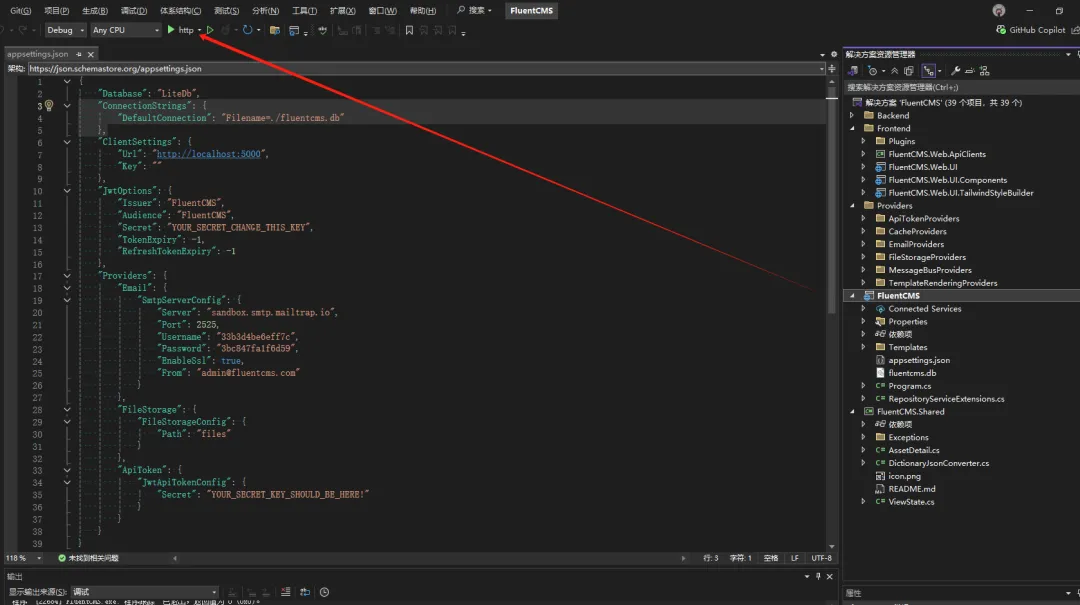Open the 调试(D) Debug menu
Image resolution: width=1080 pixels, height=605 pixels.
point(133,10)
